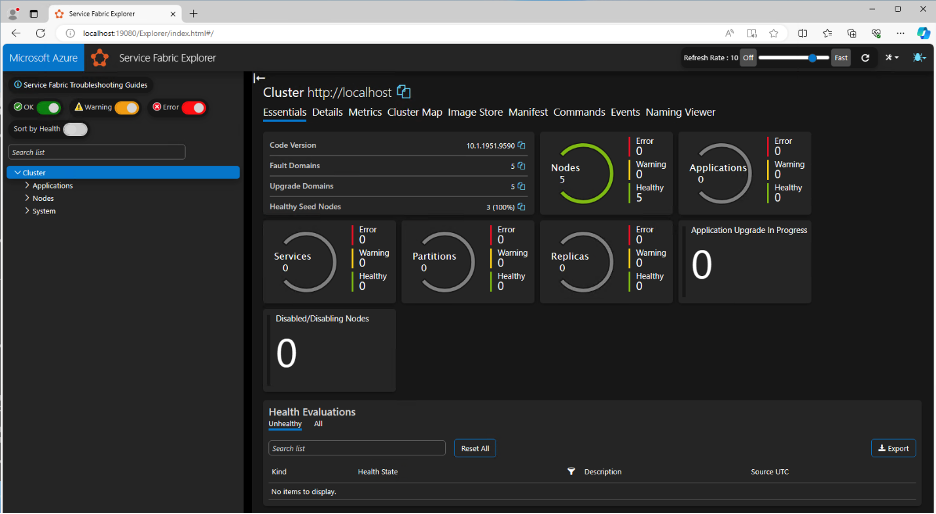
Task: Copy the Upgrade Domains value
Action: click(522, 186)
